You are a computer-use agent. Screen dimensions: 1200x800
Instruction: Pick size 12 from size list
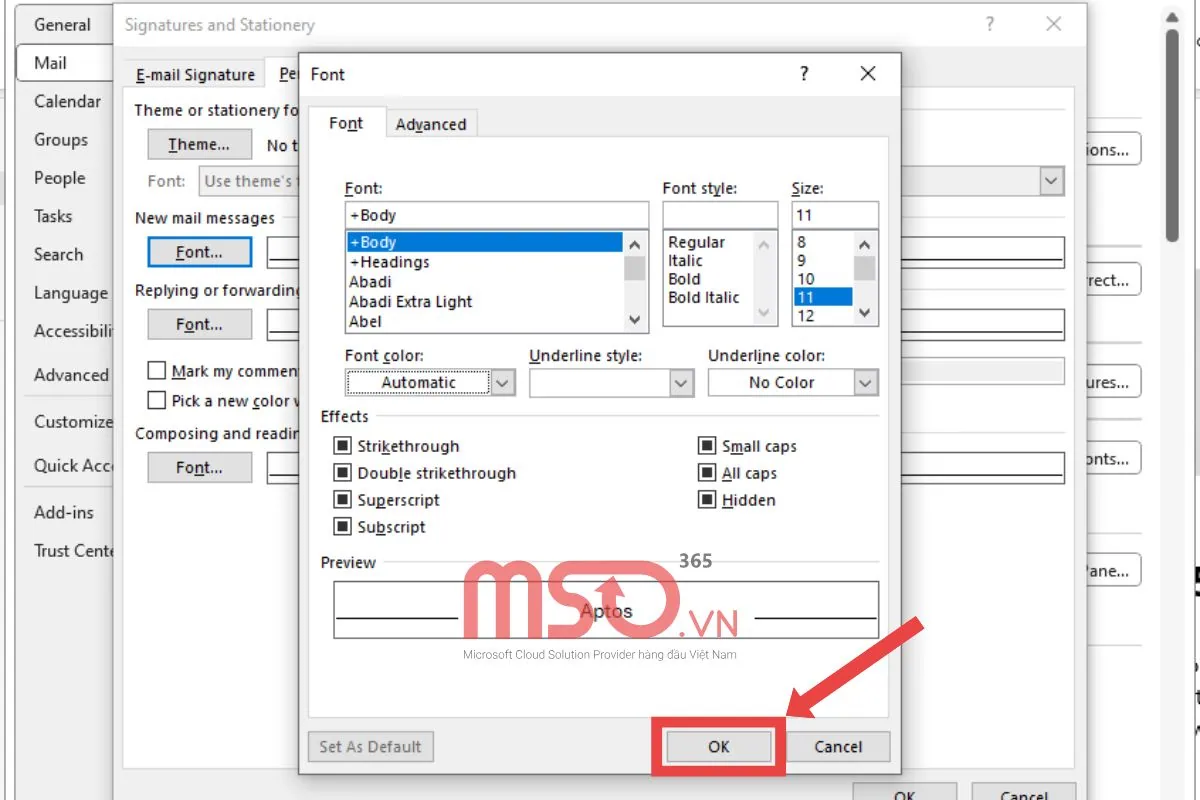pos(806,316)
